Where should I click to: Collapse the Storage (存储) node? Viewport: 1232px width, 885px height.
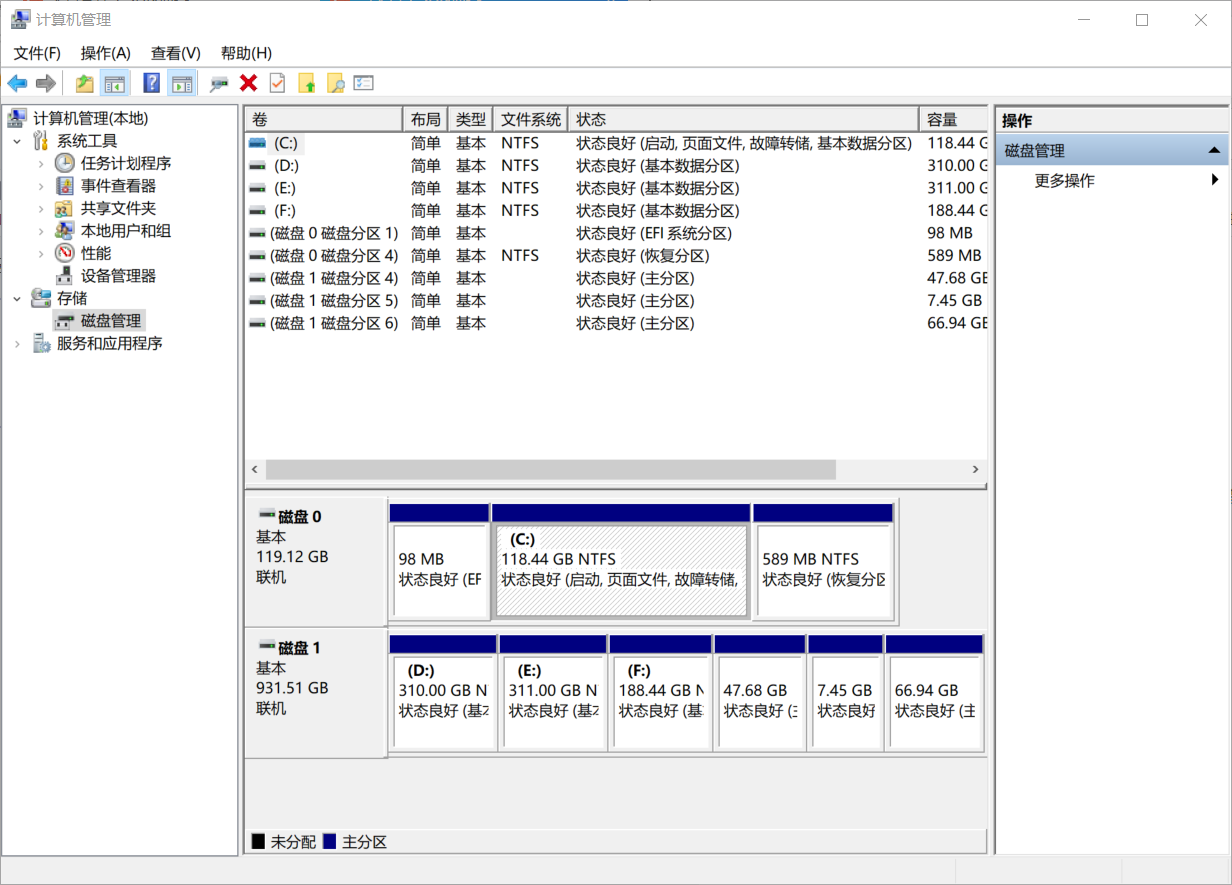17,298
